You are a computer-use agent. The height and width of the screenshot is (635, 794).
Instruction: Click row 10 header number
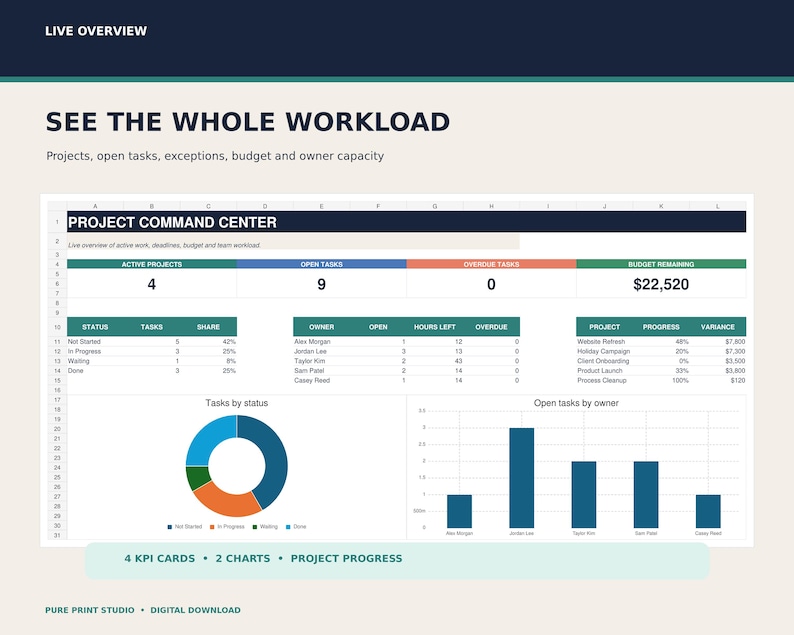point(57,327)
